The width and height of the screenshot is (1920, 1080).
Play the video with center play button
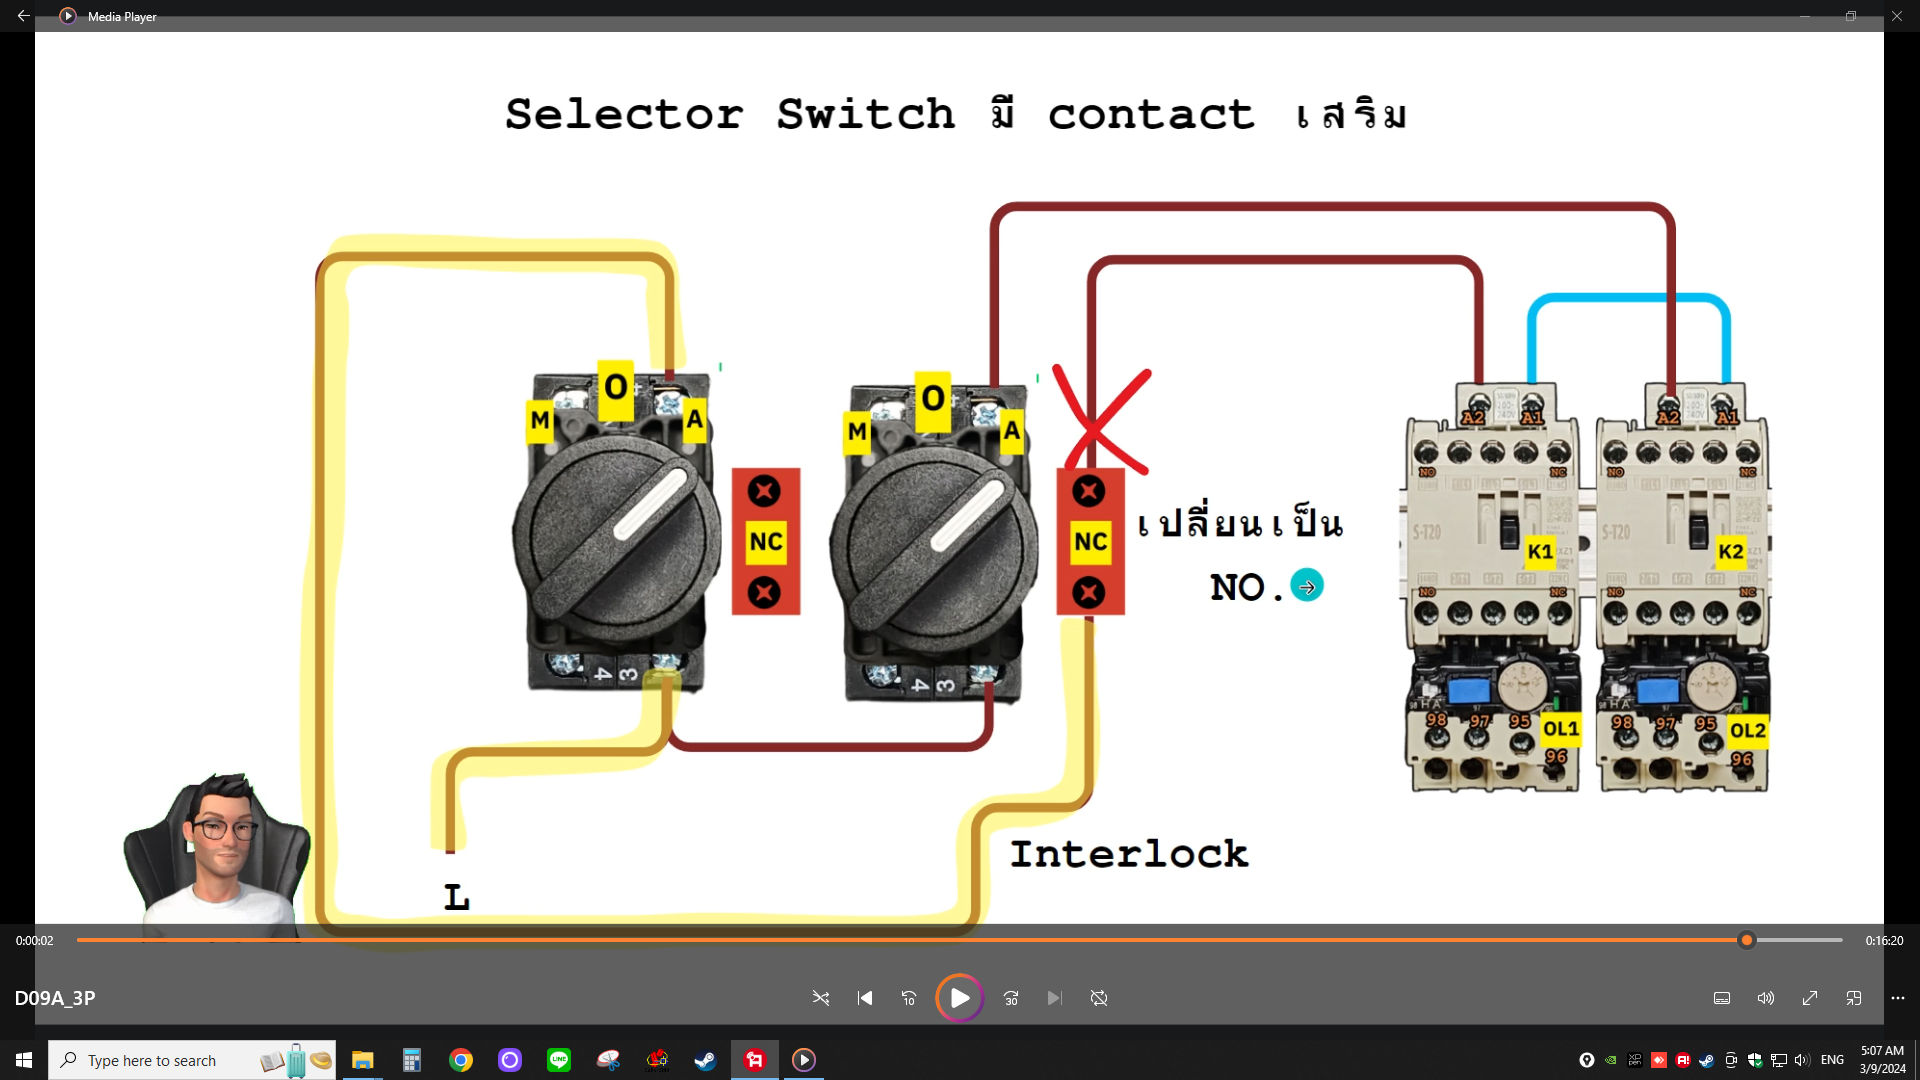[959, 998]
